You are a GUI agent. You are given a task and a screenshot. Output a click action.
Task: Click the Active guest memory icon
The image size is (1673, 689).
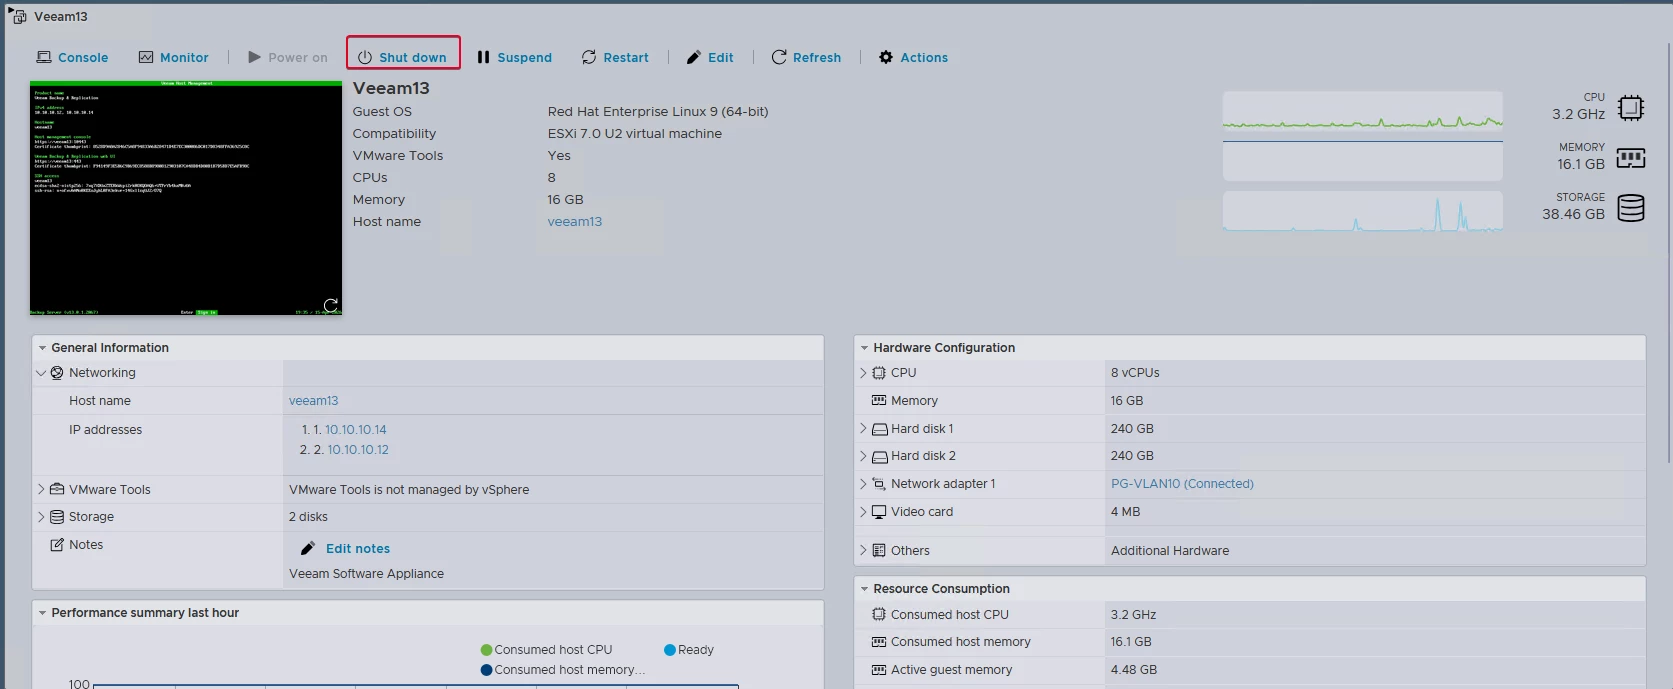tap(879, 670)
